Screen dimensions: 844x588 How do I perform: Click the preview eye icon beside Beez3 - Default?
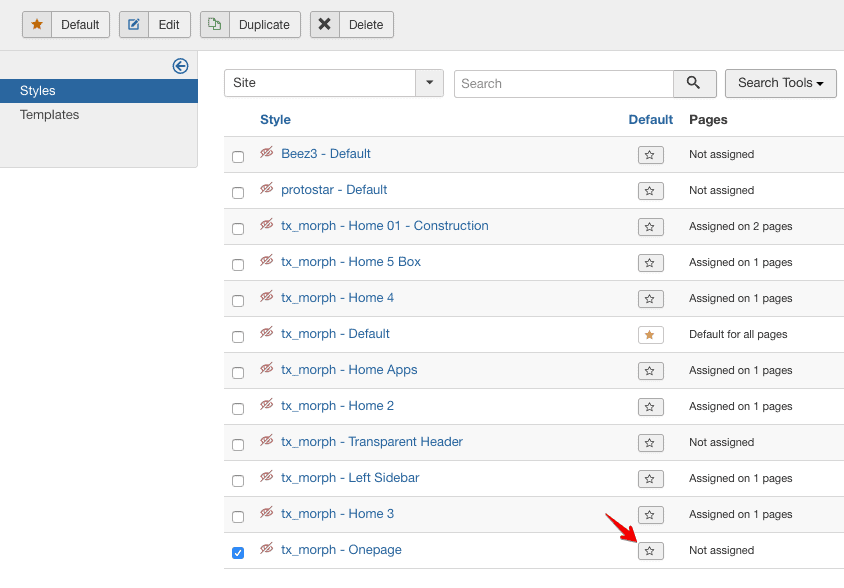click(267, 152)
